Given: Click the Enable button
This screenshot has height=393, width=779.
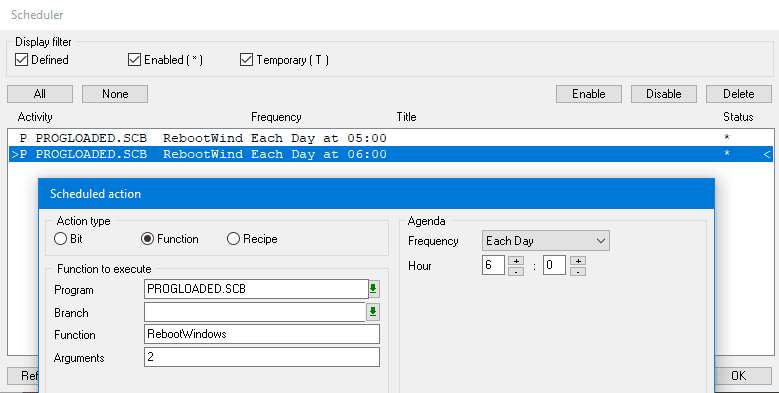Looking at the screenshot, I should 589,94.
